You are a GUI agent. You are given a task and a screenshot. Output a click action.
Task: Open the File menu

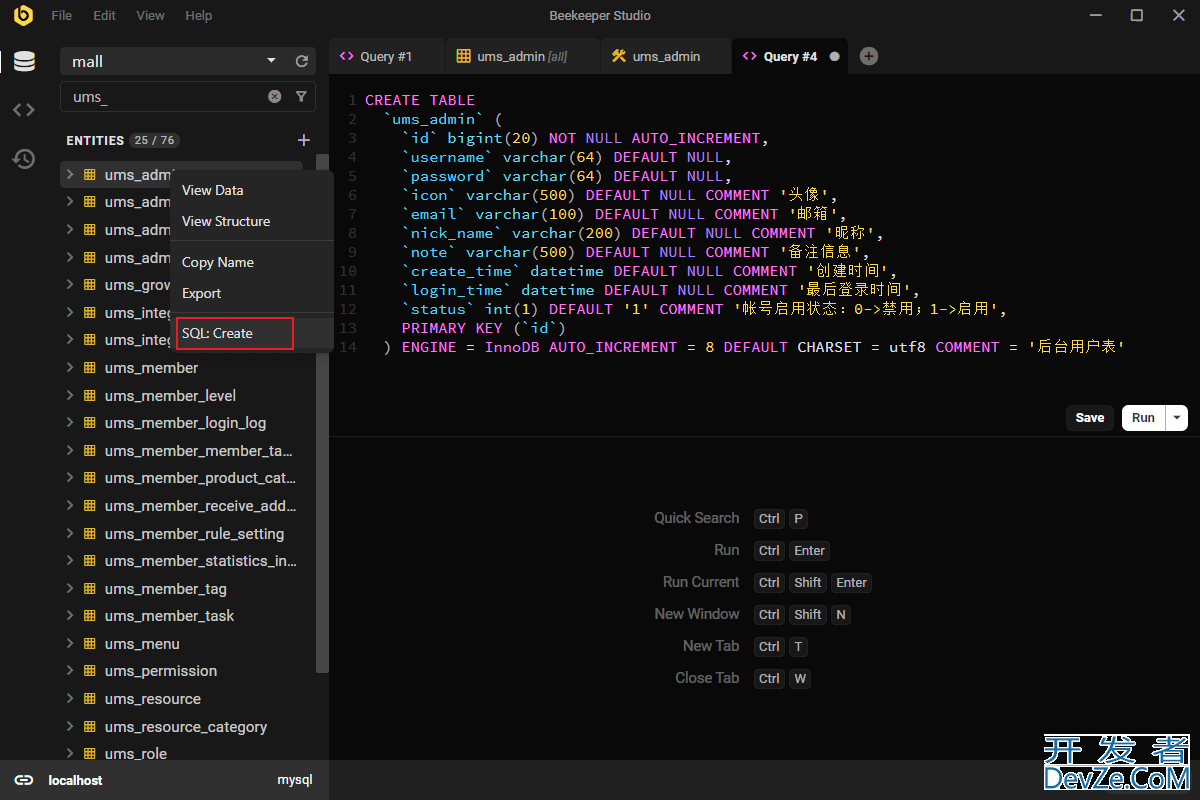point(61,16)
